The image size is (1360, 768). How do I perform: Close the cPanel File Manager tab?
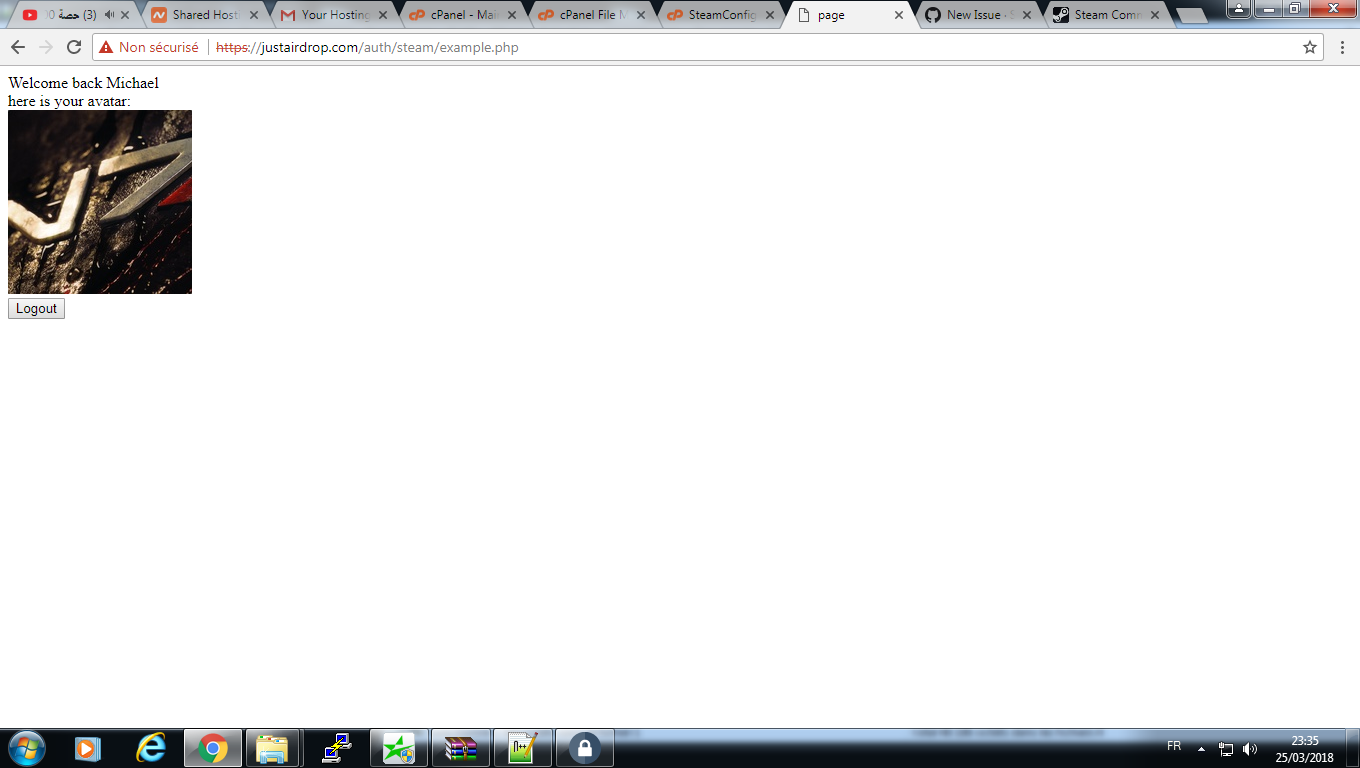(641, 15)
